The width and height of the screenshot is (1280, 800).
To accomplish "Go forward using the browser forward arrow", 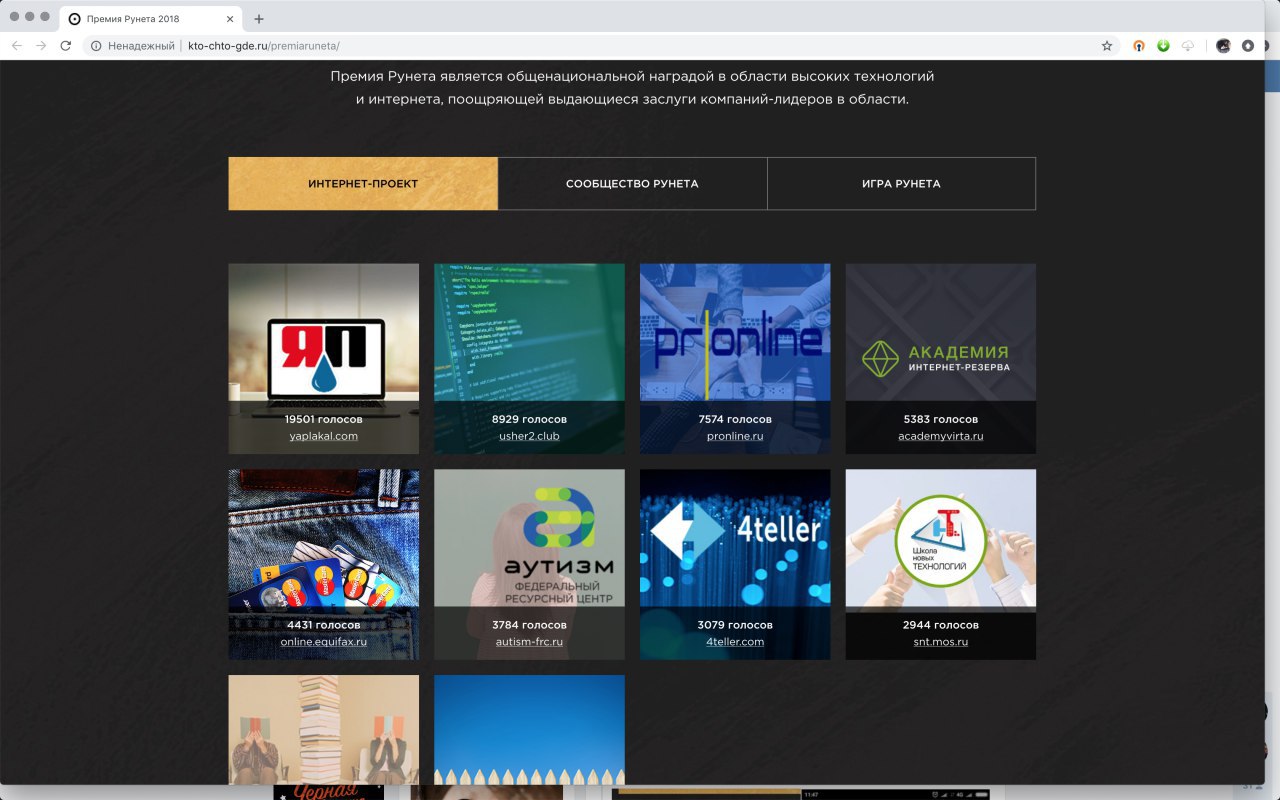I will click(x=41, y=46).
